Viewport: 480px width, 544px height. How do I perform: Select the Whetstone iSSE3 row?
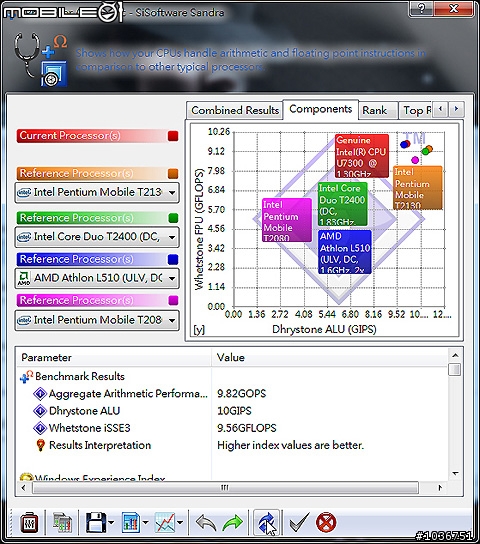pos(232,428)
